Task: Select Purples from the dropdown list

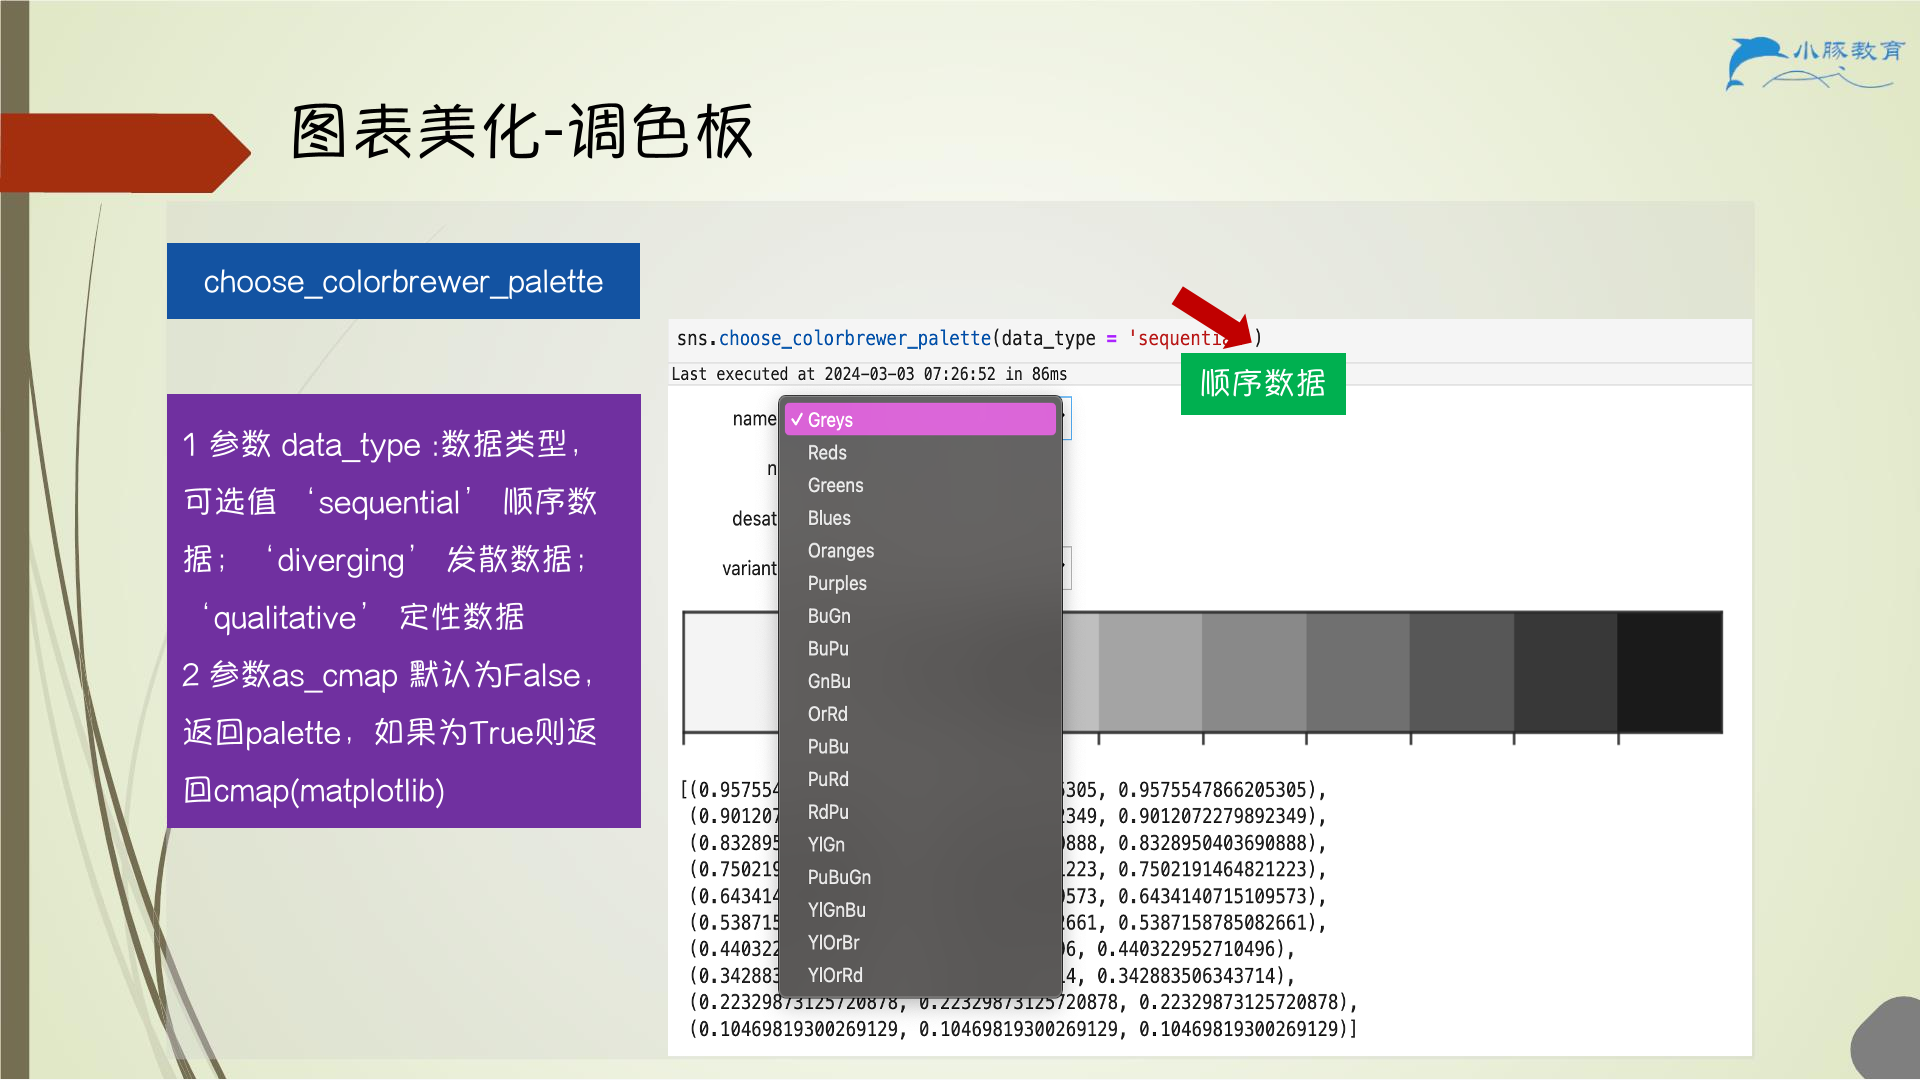Action: tap(920, 584)
